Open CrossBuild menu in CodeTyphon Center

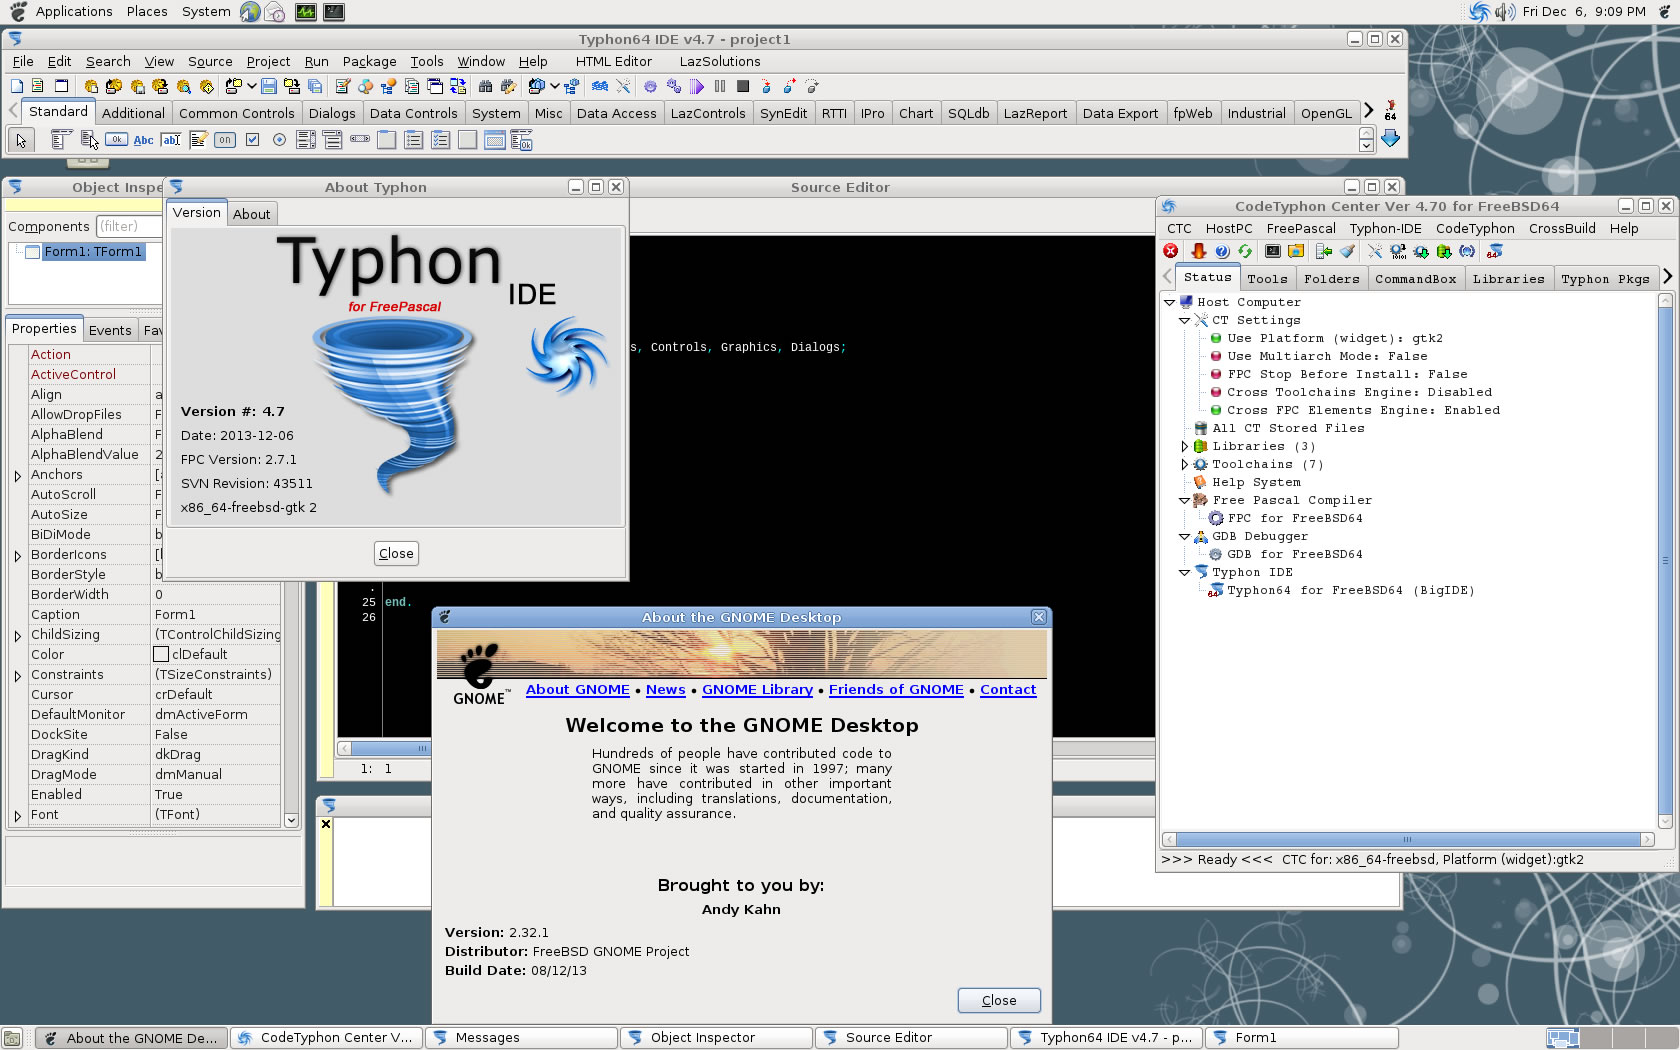point(1562,229)
